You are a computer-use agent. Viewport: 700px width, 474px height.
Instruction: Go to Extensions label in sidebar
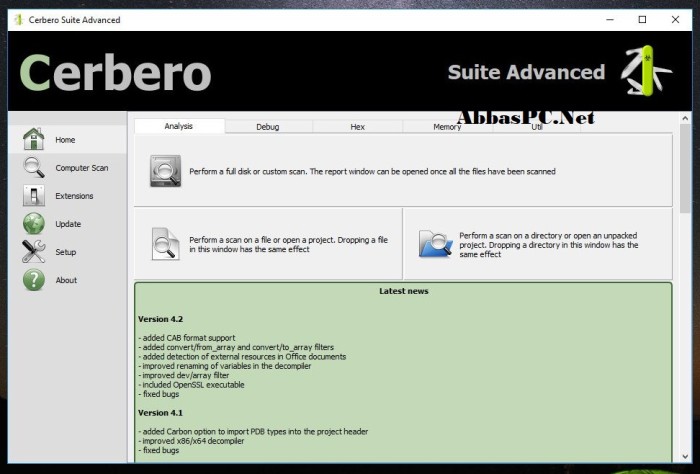(x=74, y=196)
